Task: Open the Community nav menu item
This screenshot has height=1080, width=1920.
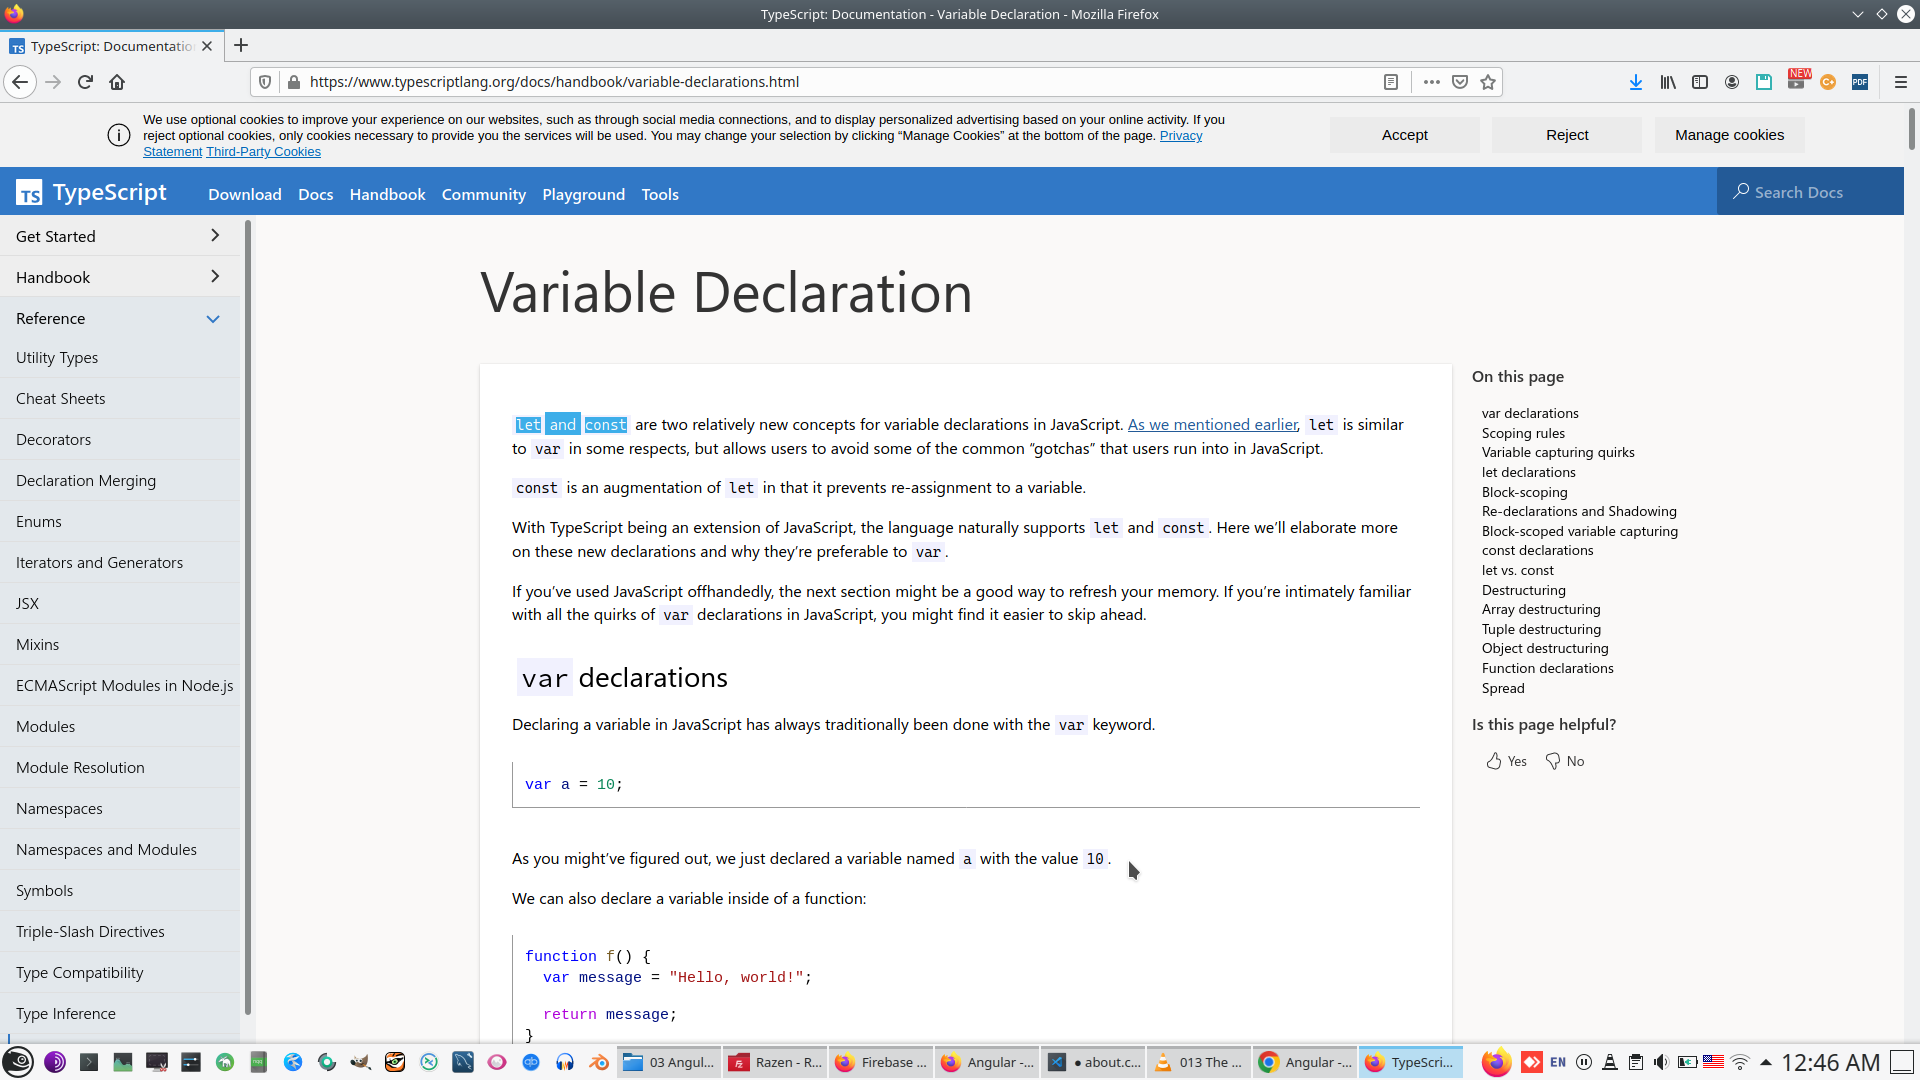Action: [483, 194]
